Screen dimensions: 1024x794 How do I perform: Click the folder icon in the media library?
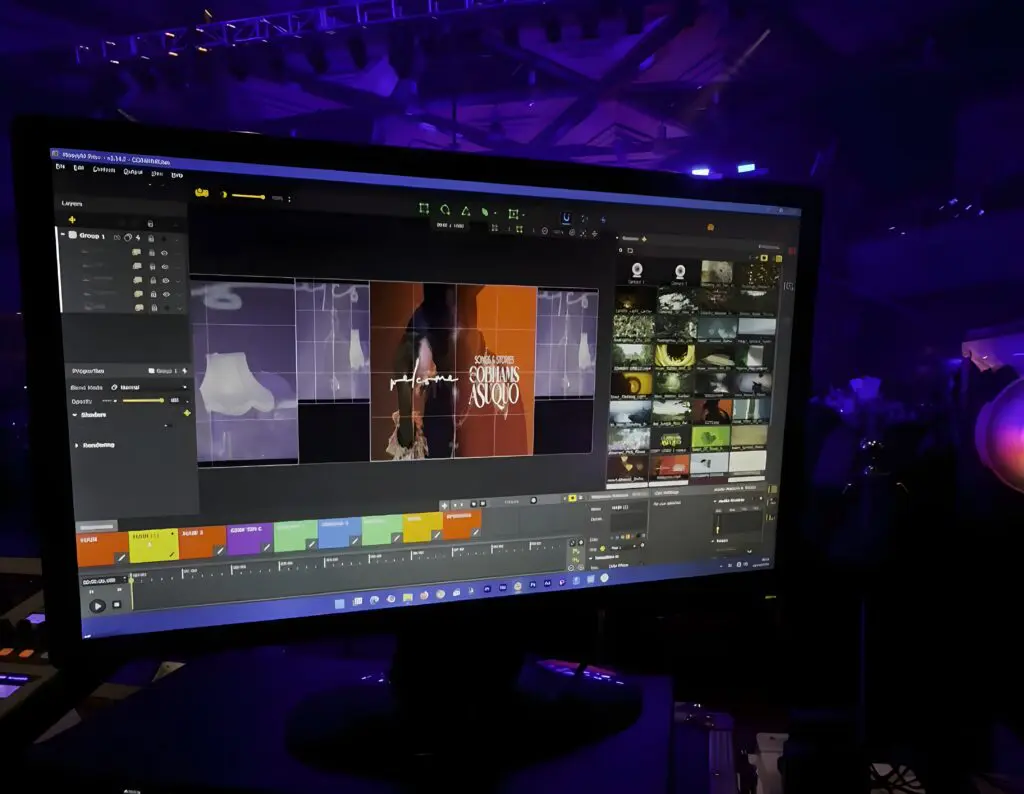pos(630,250)
